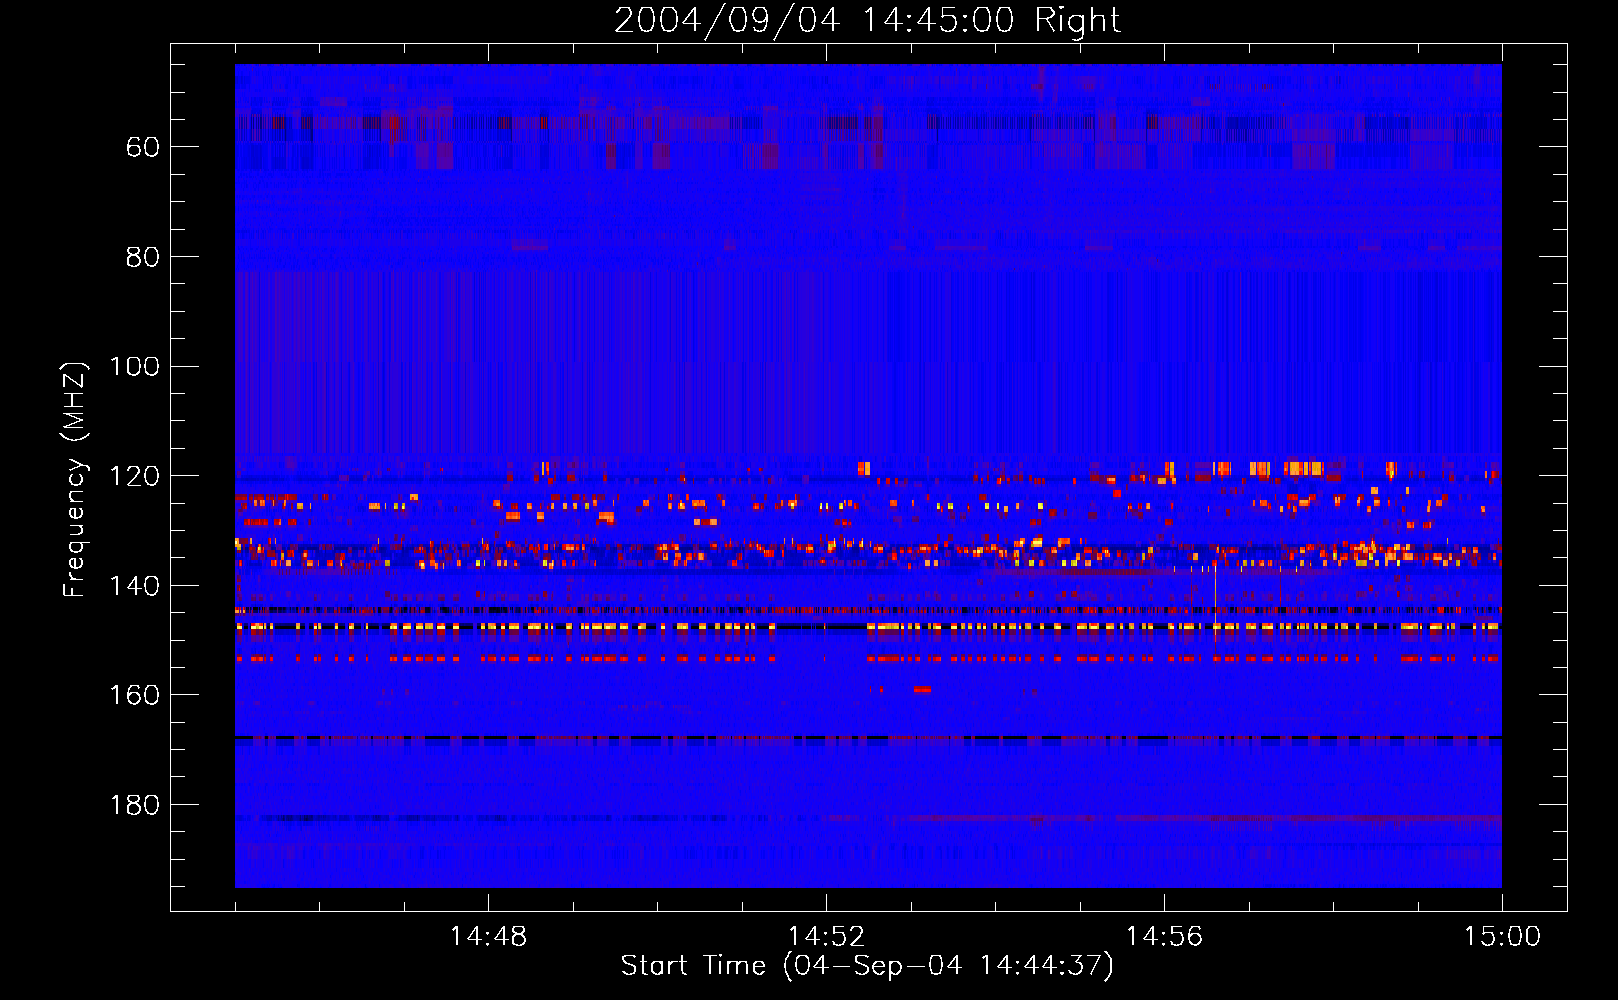Click the plot title '2004/09/04 14:45:00 Right'

point(867,20)
